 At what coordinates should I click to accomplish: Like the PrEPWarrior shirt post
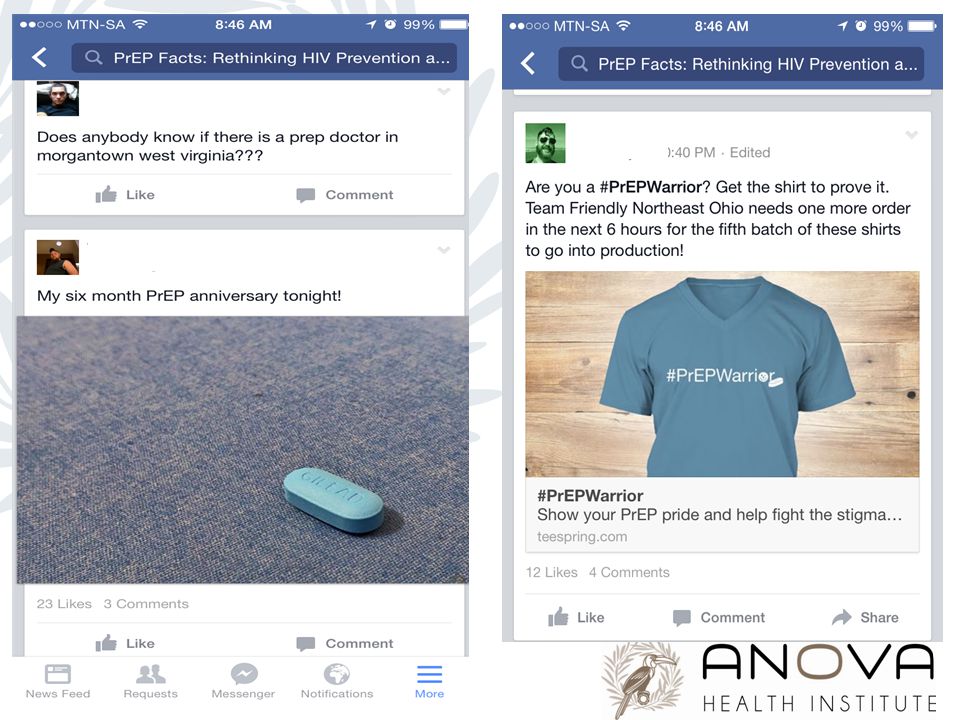(x=576, y=617)
